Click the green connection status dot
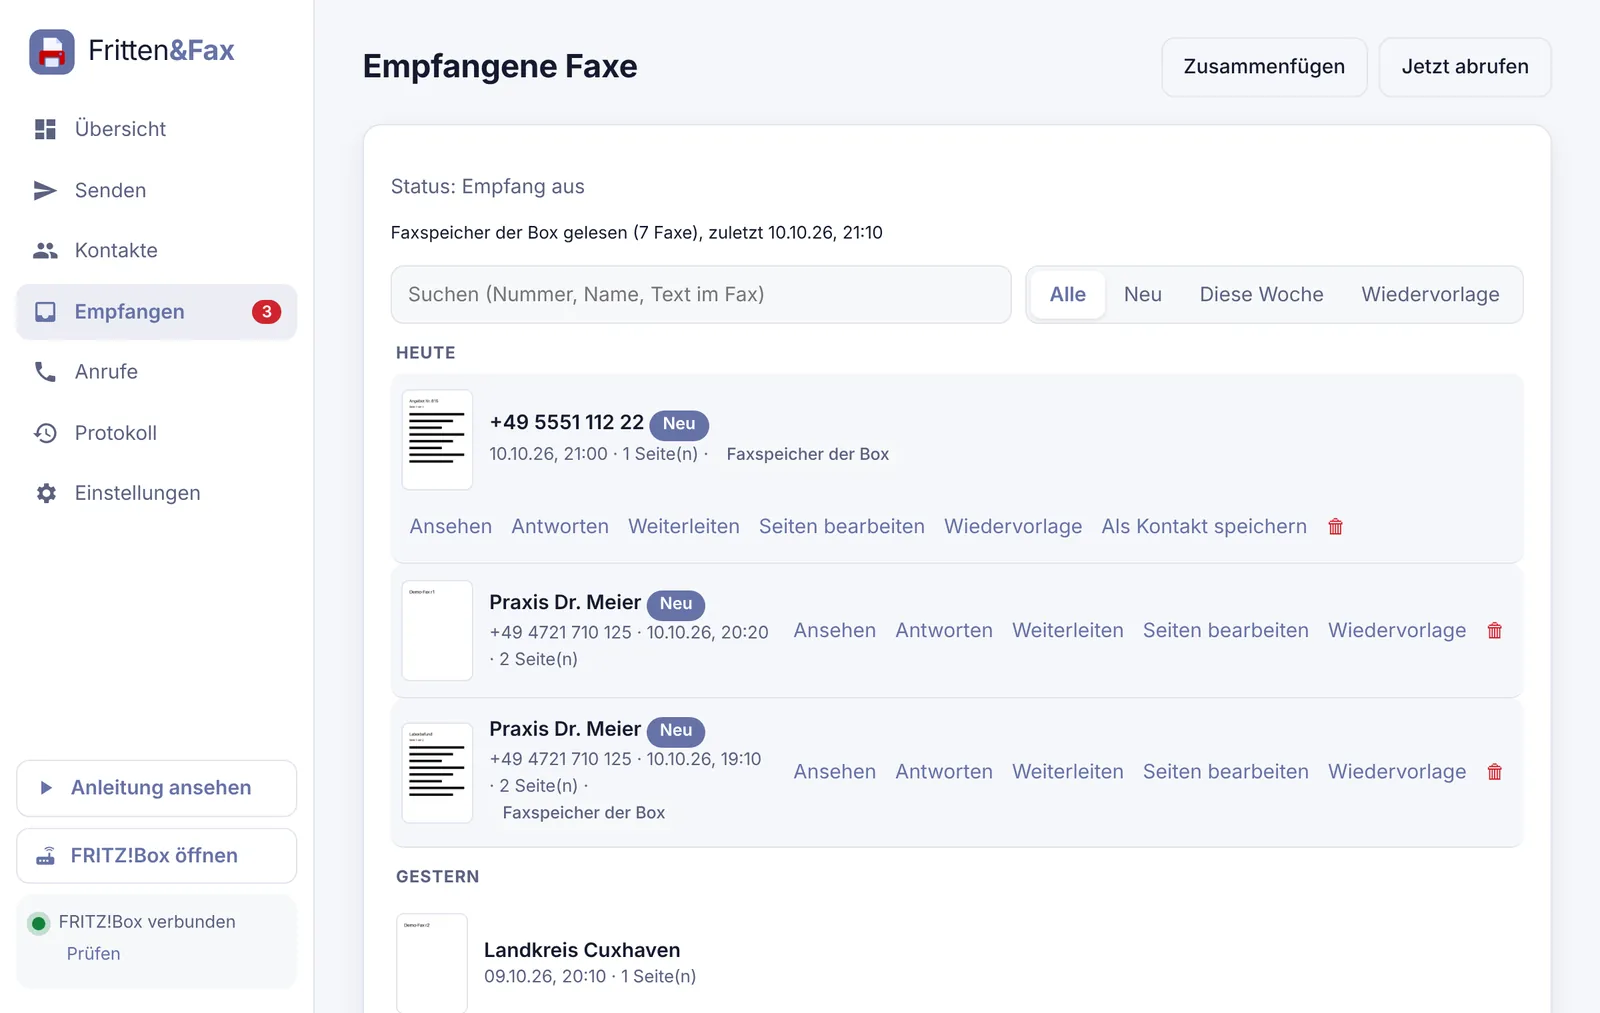Image resolution: width=1600 pixels, height=1013 pixels. [x=39, y=923]
